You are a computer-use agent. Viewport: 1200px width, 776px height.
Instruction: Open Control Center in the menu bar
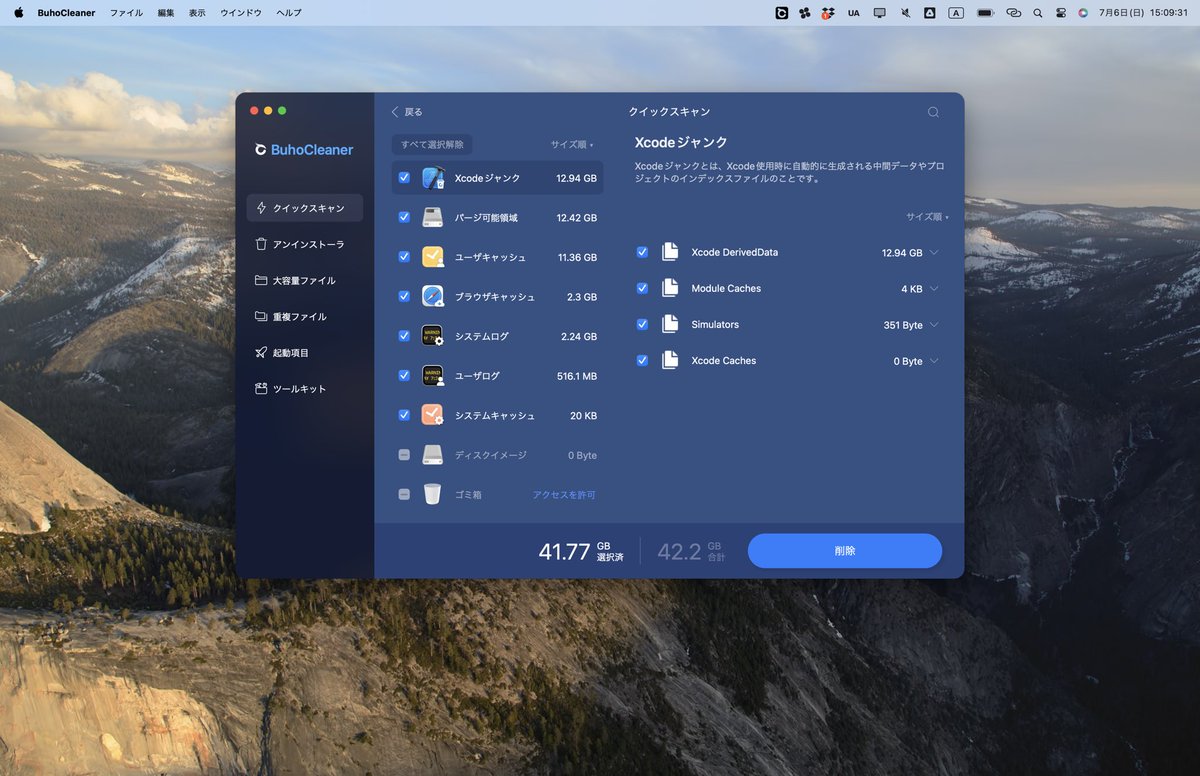point(1061,13)
